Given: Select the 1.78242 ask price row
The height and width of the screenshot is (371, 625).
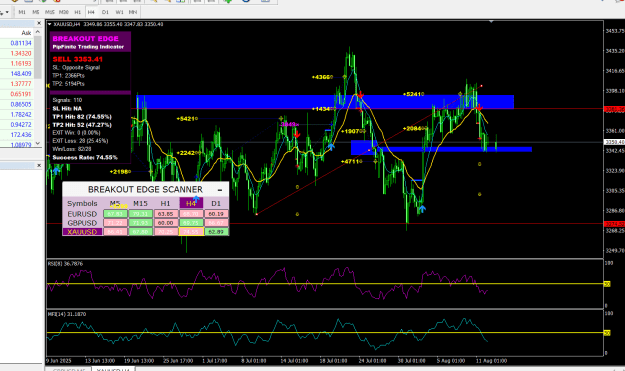Looking at the screenshot, I should [x=21, y=114].
